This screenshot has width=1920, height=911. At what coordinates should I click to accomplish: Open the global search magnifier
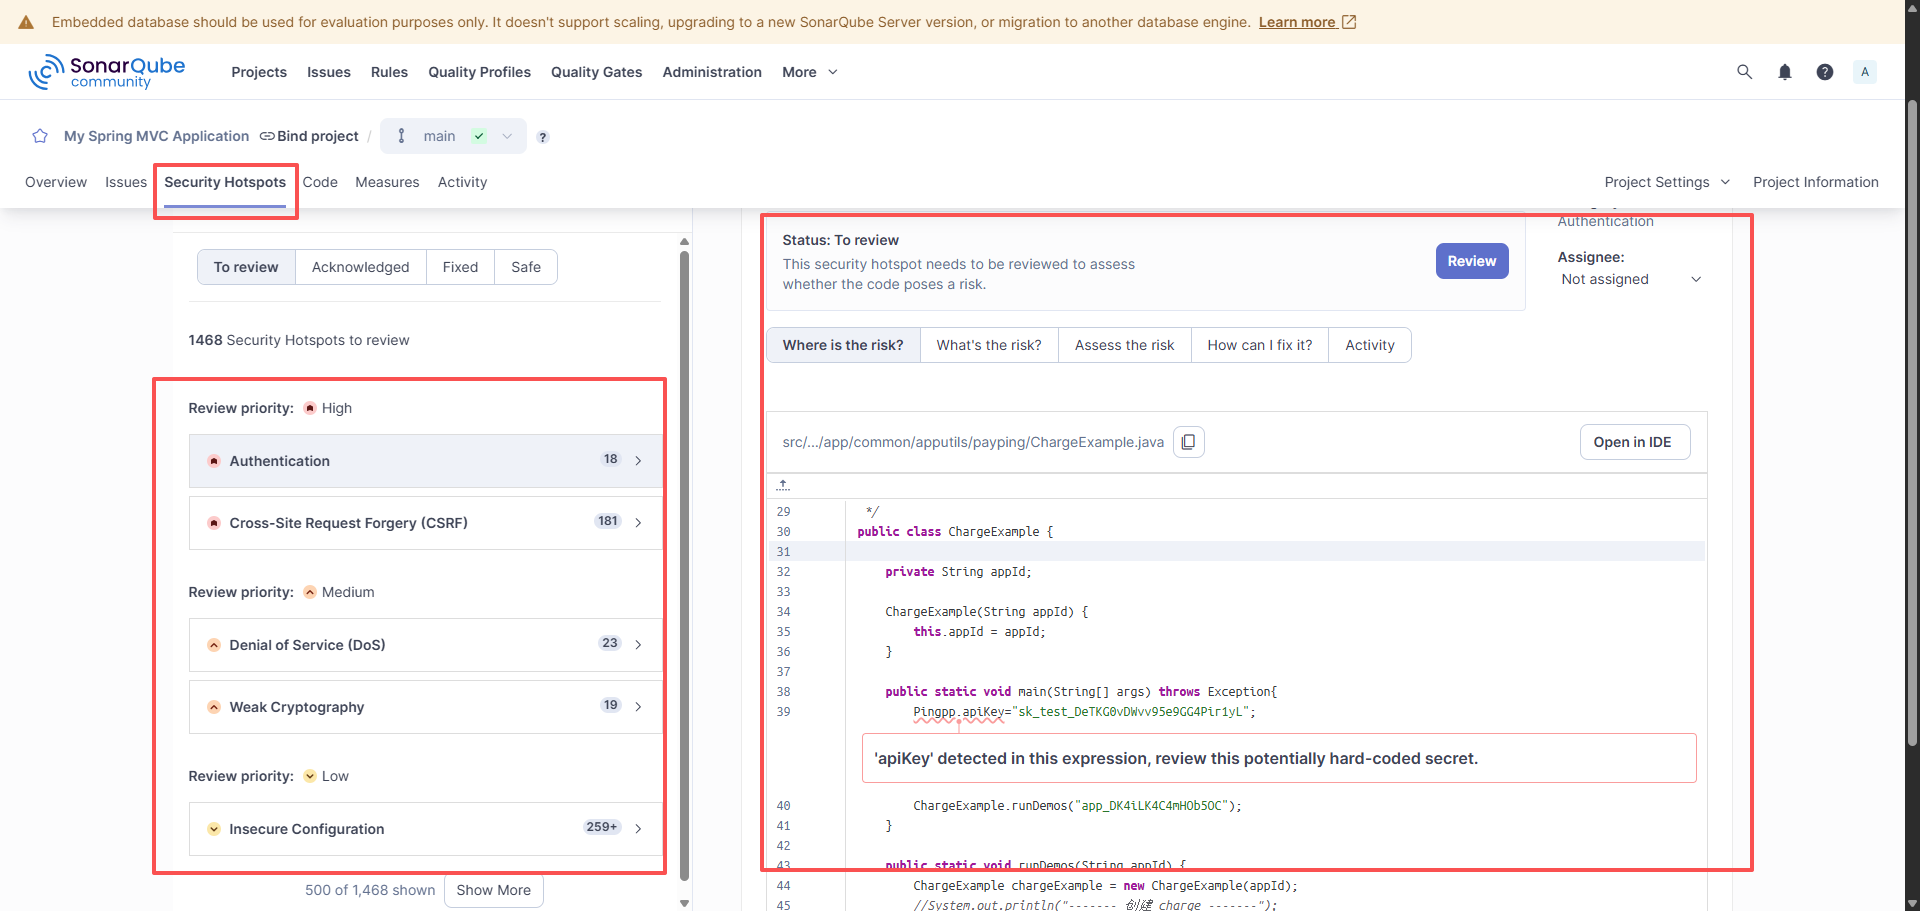[1744, 71]
